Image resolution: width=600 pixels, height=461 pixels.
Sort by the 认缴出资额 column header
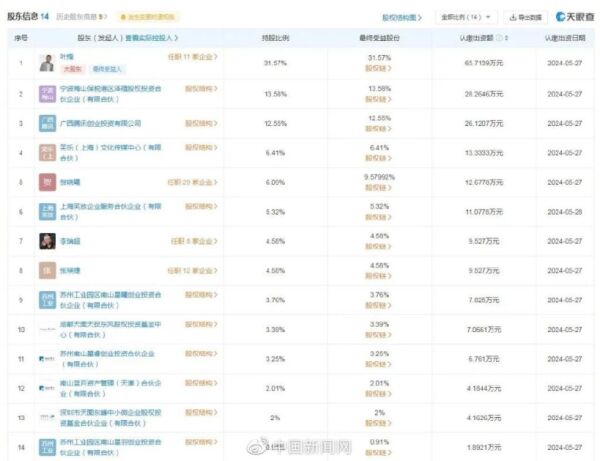[477, 37]
